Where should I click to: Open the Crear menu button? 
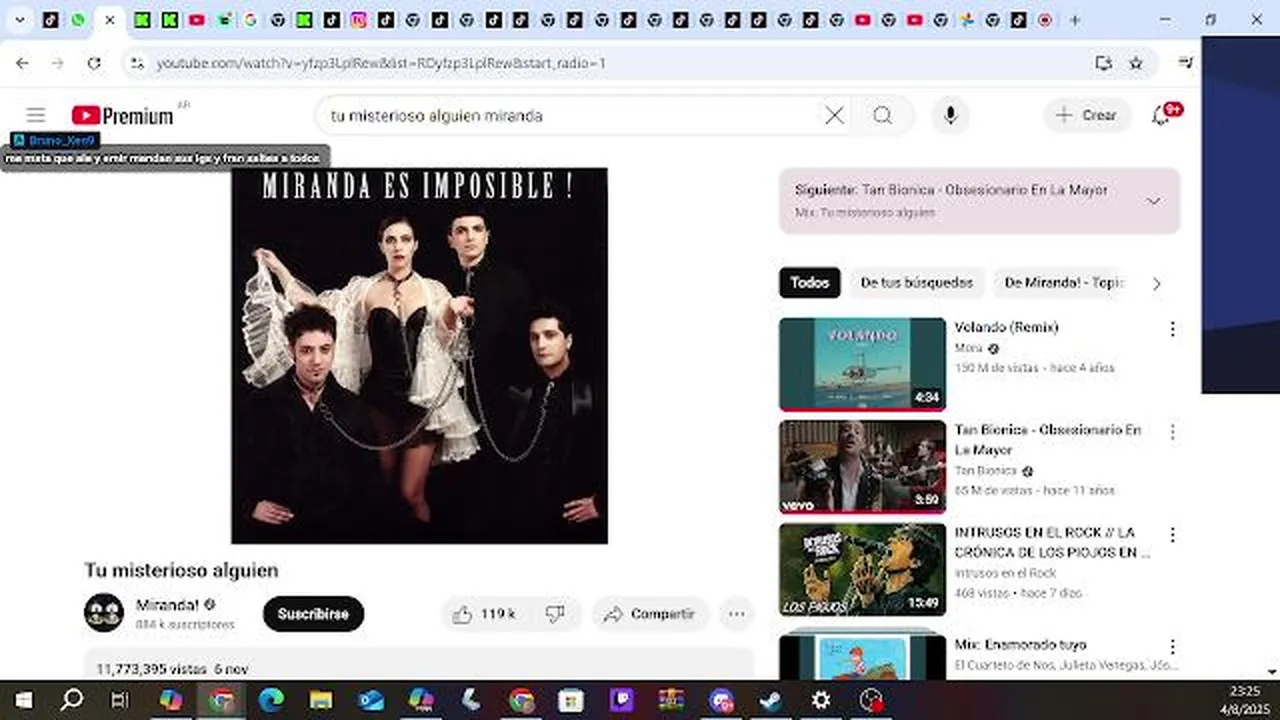point(1087,115)
